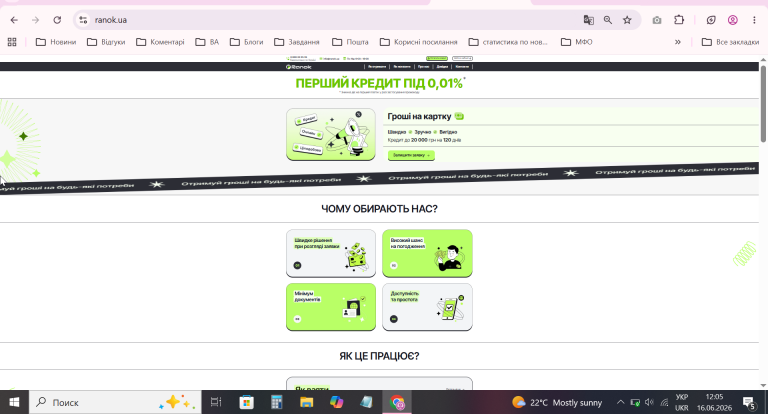Open the zoom magnifier in address bar
Viewport: 768px width, 414px height.
point(608,20)
